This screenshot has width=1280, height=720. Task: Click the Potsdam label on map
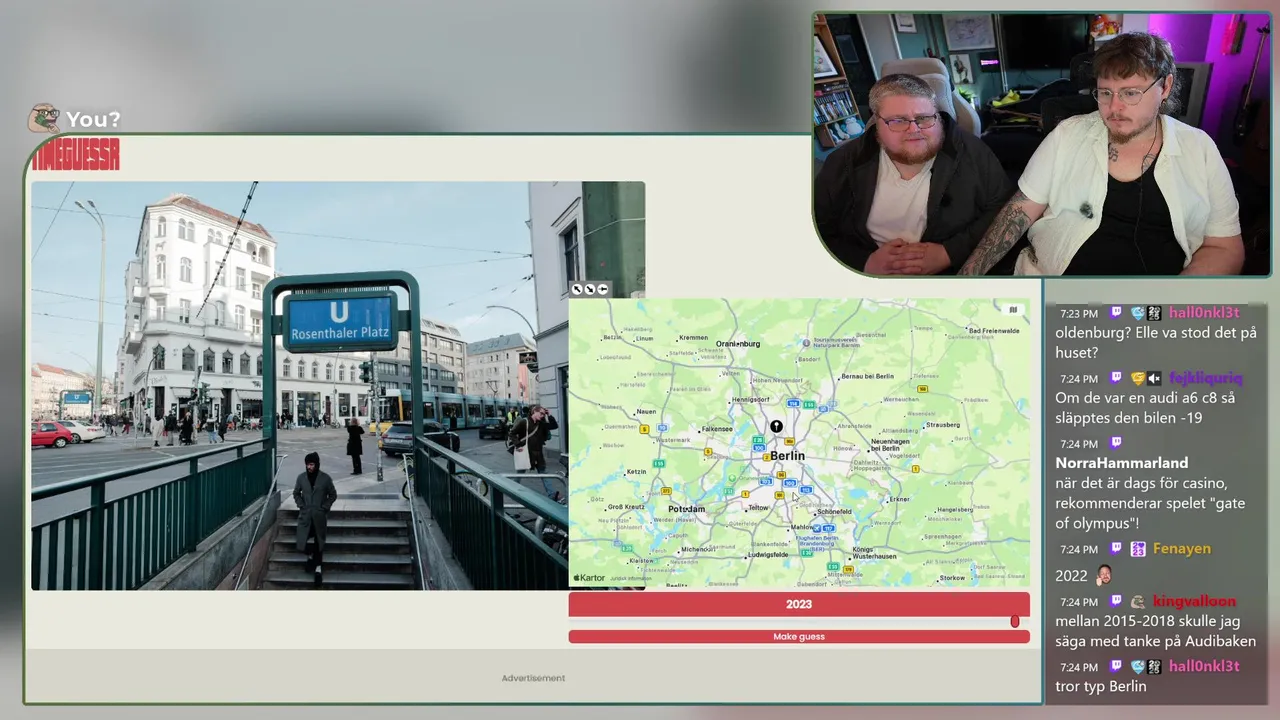tap(686, 509)
